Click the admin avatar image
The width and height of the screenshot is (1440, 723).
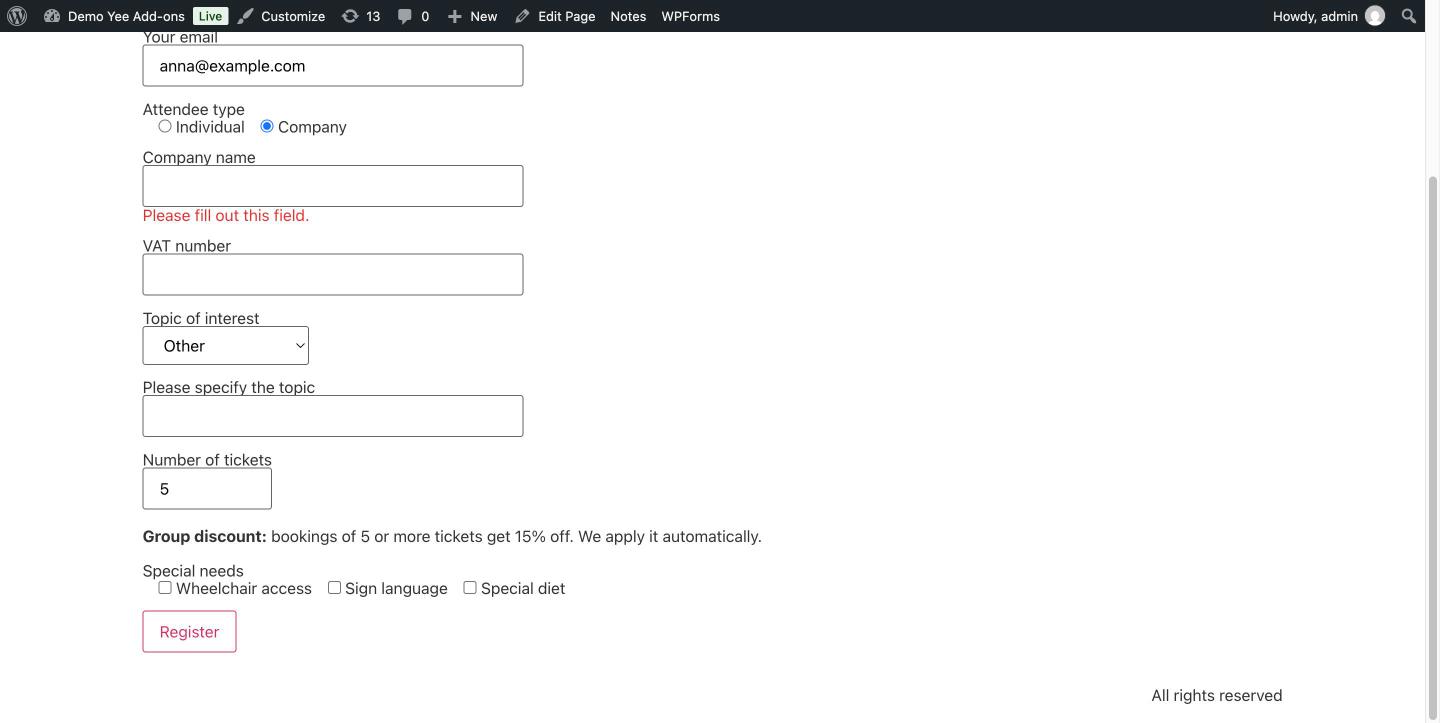point(1375,16)
